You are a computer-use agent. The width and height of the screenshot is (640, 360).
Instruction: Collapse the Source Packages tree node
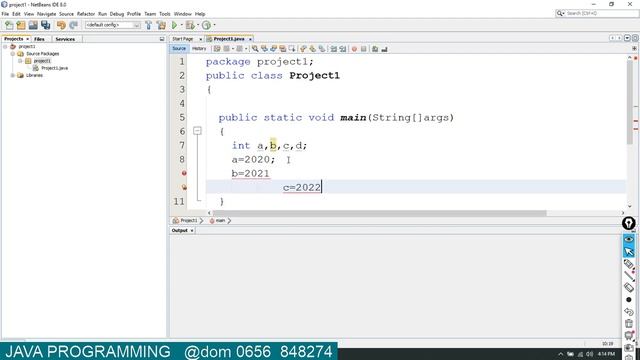click(x=13, y=54)
